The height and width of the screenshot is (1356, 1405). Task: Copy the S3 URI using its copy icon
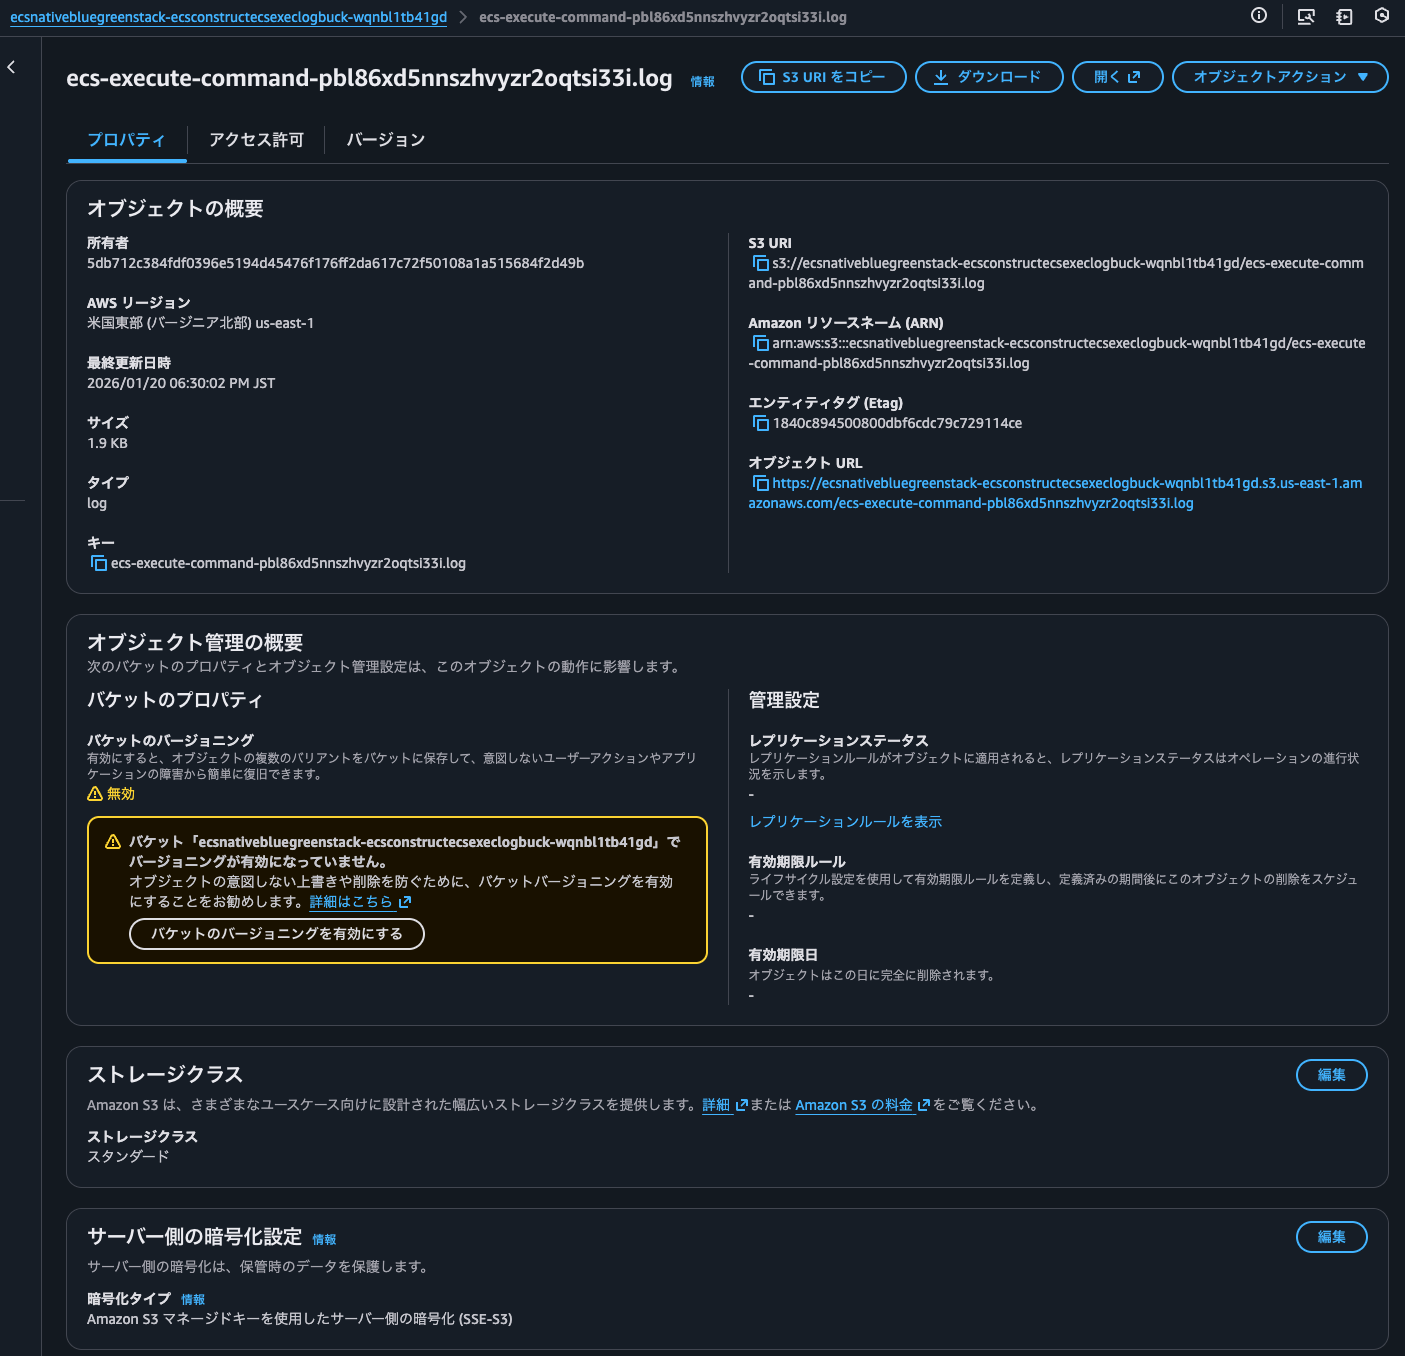pyautogui.click(x=760, y=263)
